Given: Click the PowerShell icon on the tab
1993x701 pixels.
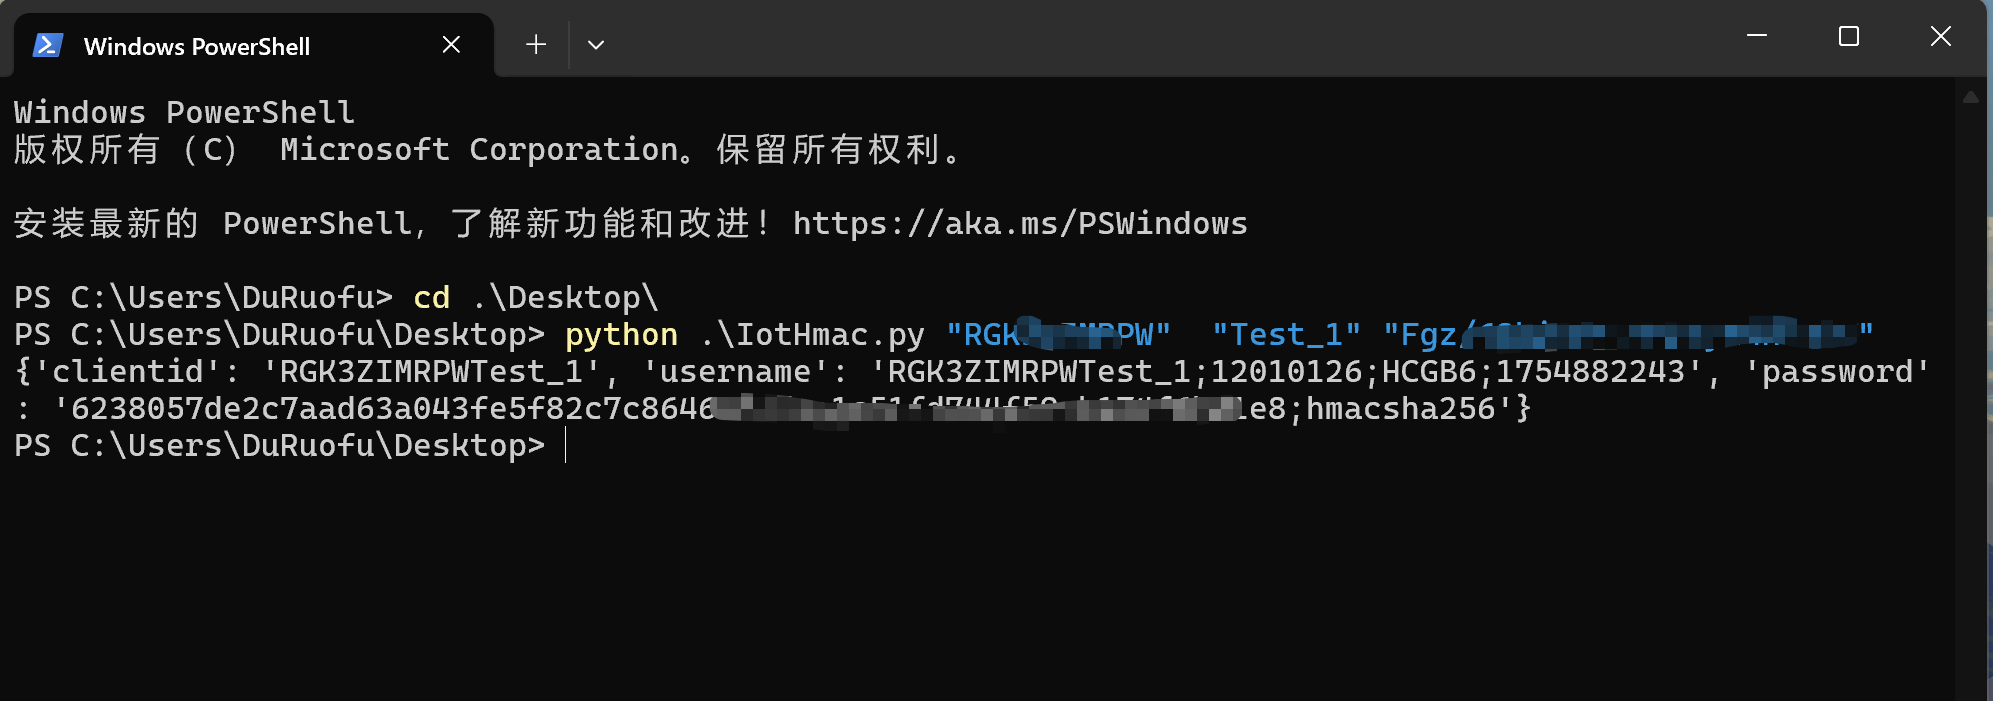Looking at the screenshot, I should click(48, 45).
